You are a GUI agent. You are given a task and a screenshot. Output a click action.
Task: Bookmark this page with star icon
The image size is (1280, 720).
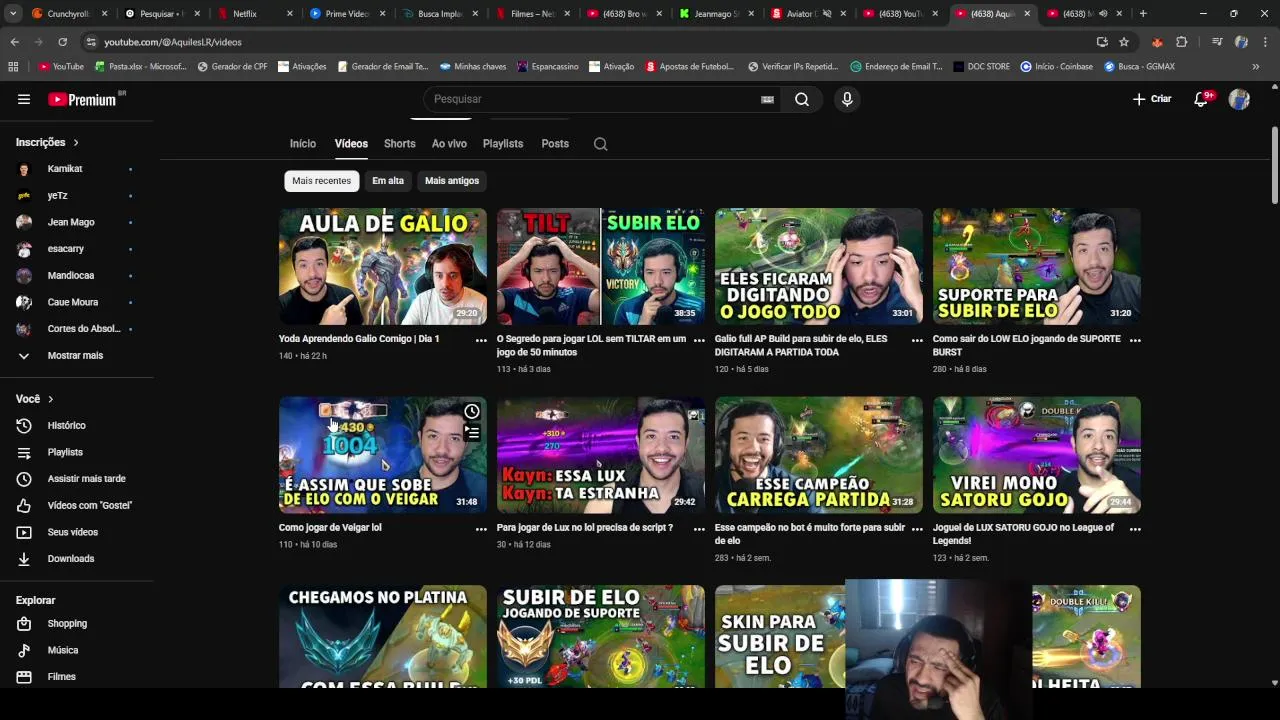point(1124,42)
